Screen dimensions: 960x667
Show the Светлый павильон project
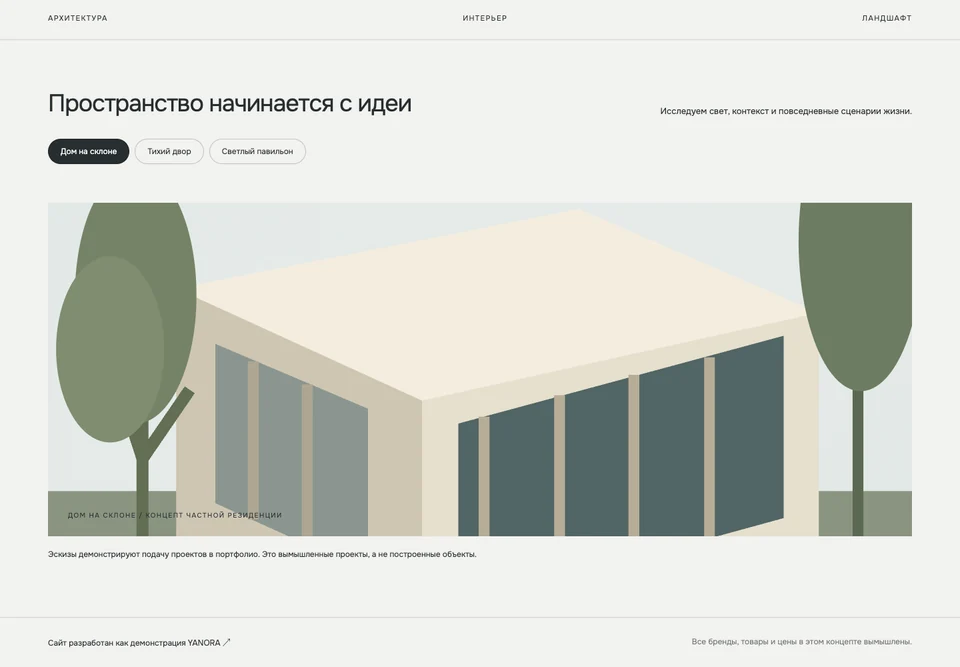[x=257, y=151]
